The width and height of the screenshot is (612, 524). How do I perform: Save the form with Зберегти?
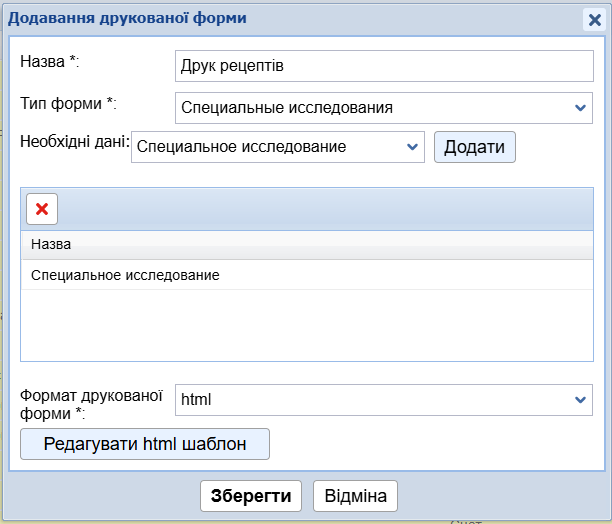[x=251, y=496]
